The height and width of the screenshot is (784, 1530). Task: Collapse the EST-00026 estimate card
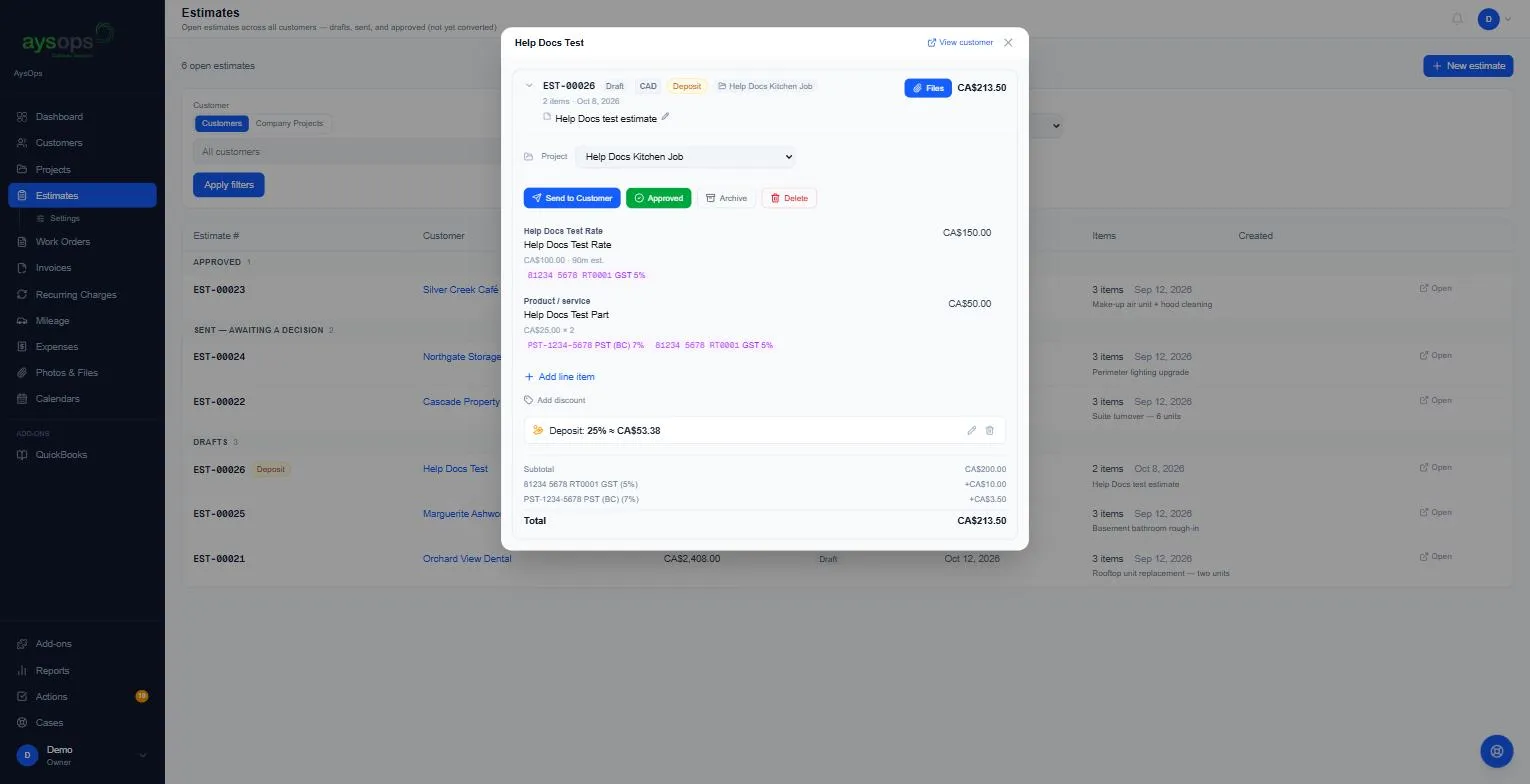point(529,86)
